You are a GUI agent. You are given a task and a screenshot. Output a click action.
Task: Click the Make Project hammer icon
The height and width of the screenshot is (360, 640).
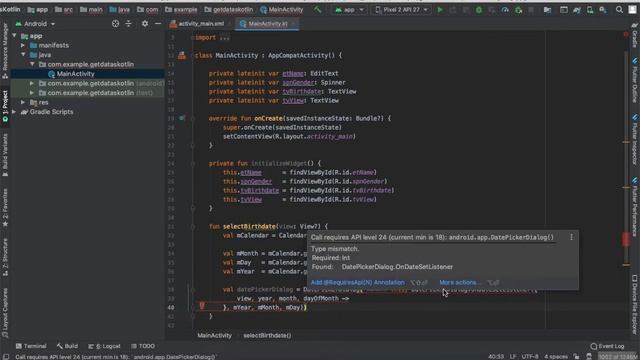tap(317, 9)
